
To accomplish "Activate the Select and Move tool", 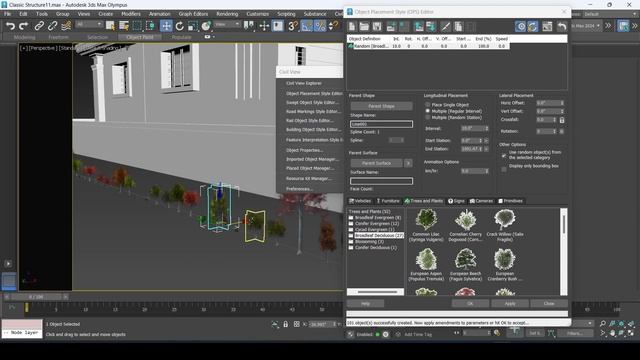I will (x=166, y=26).
